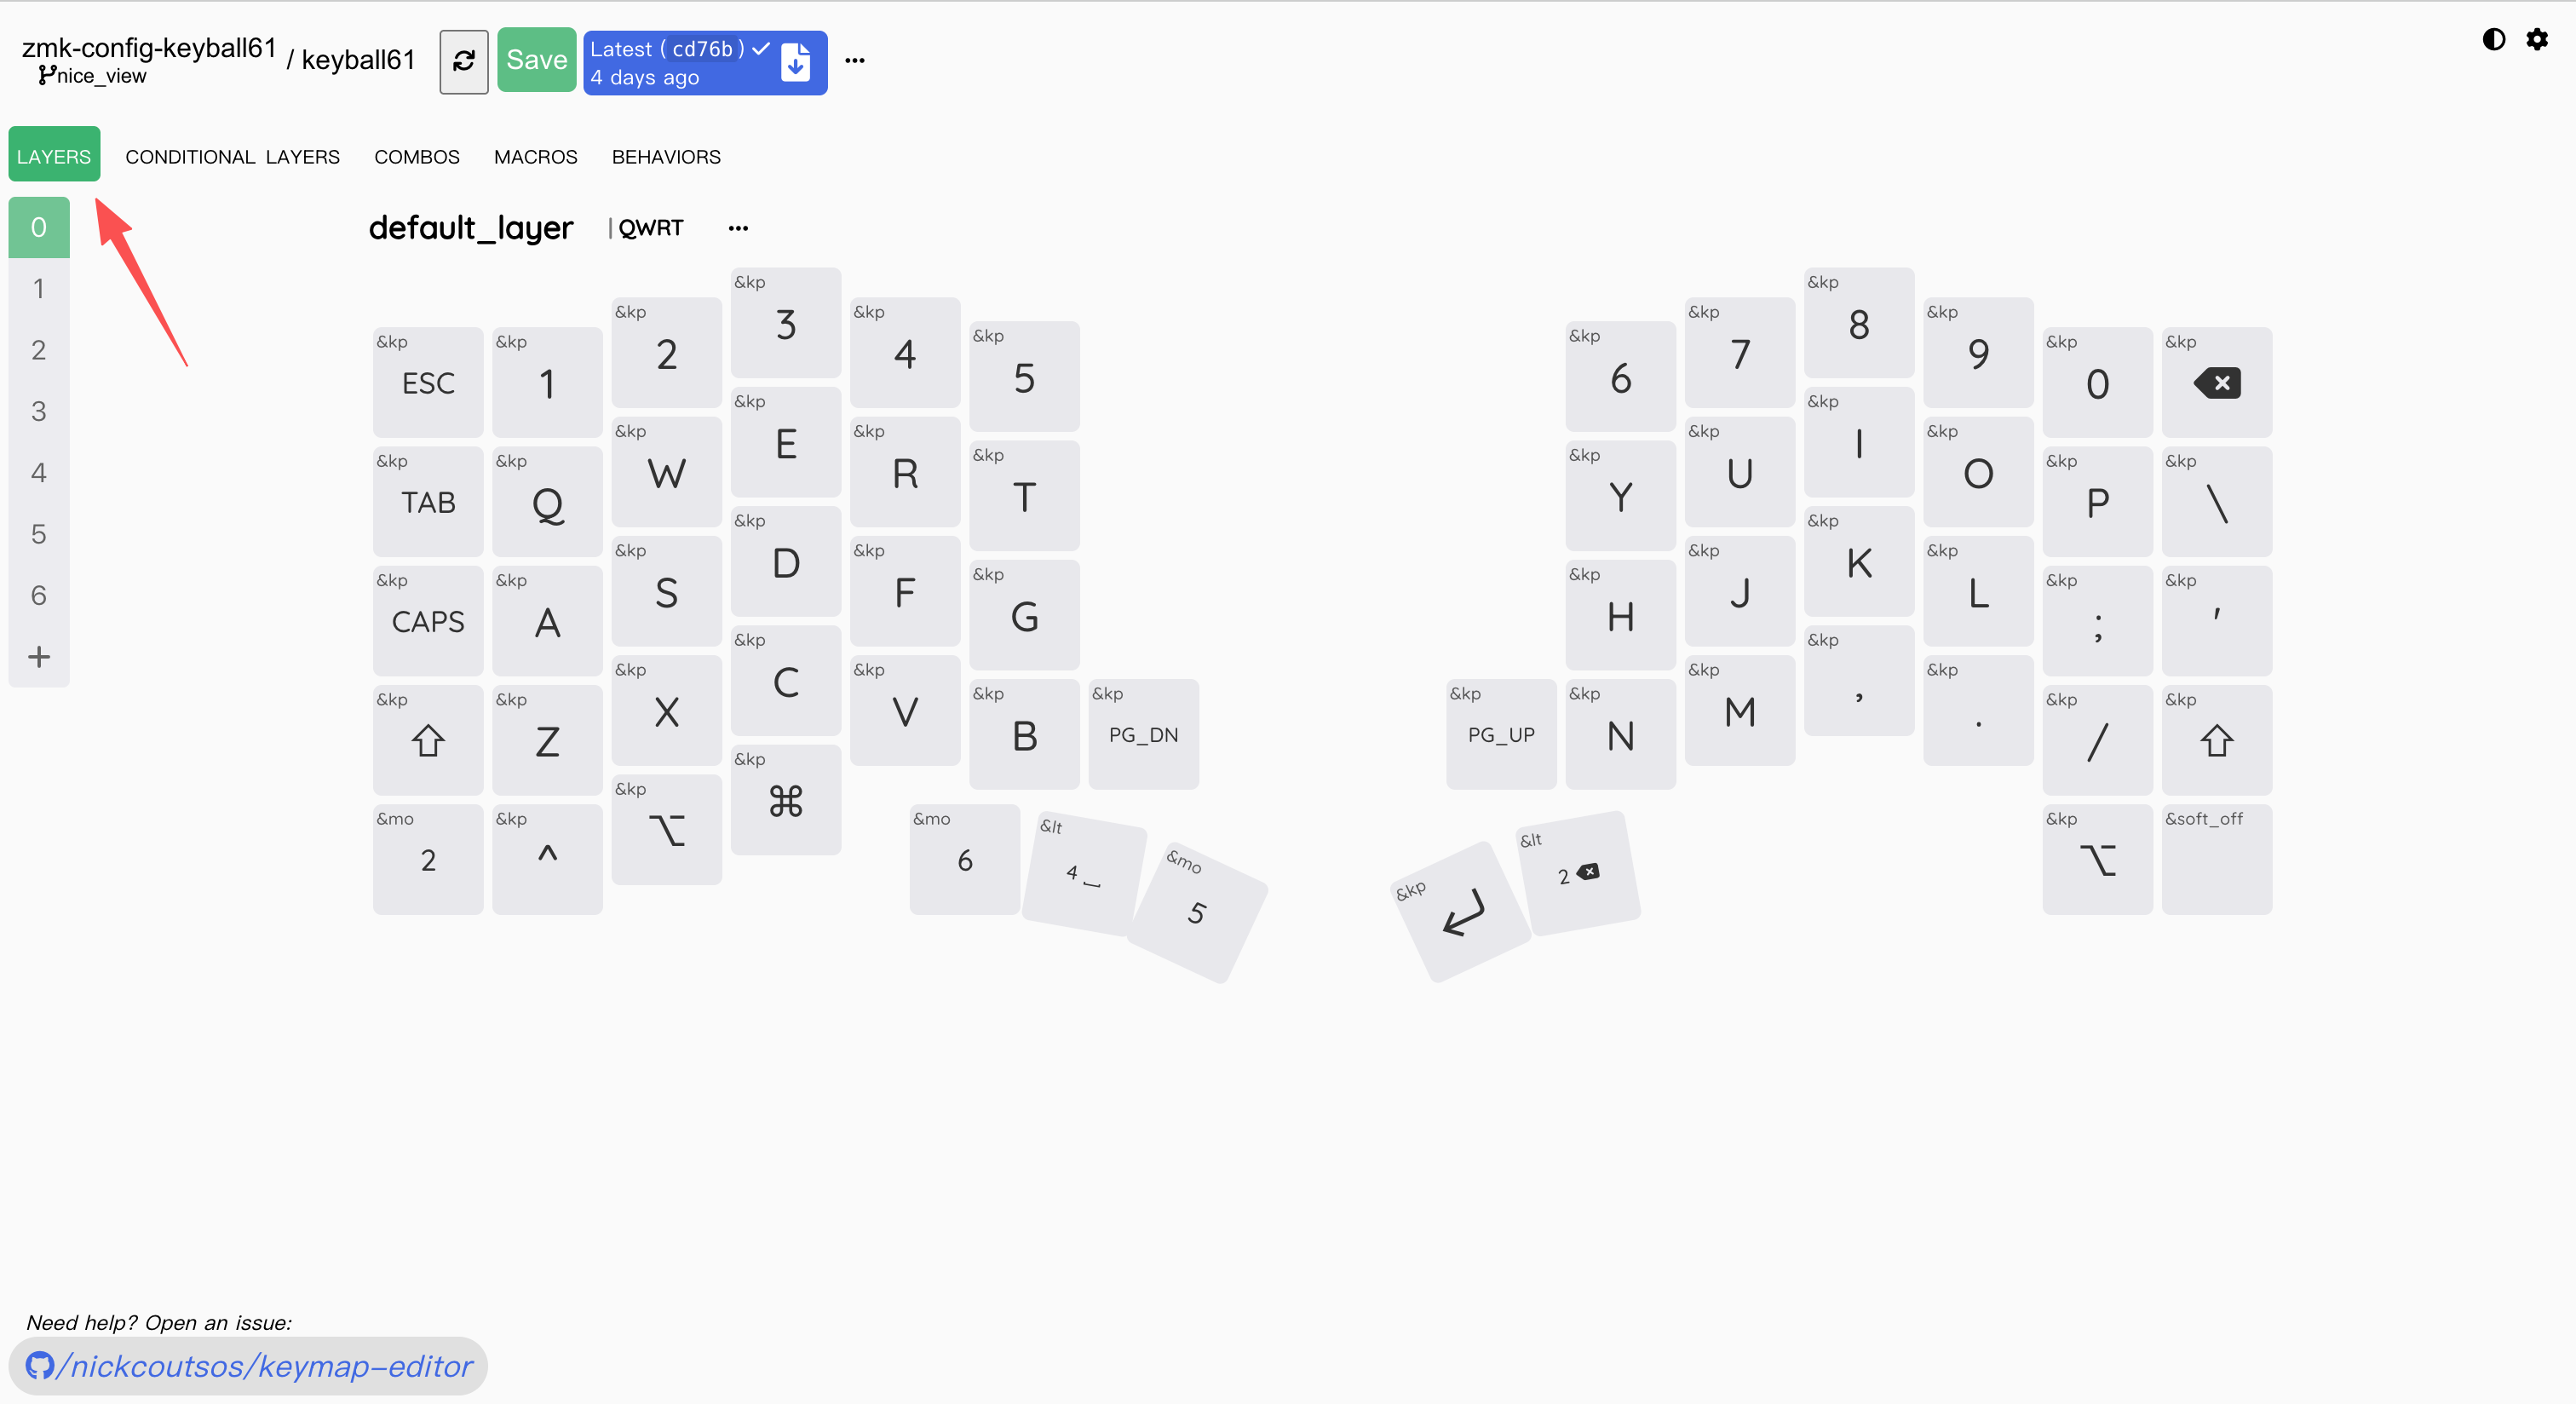Click the left Option symbol key
Viewport: 2576px width, 1404px height.
pyautogui.click(x=666, y=831)
